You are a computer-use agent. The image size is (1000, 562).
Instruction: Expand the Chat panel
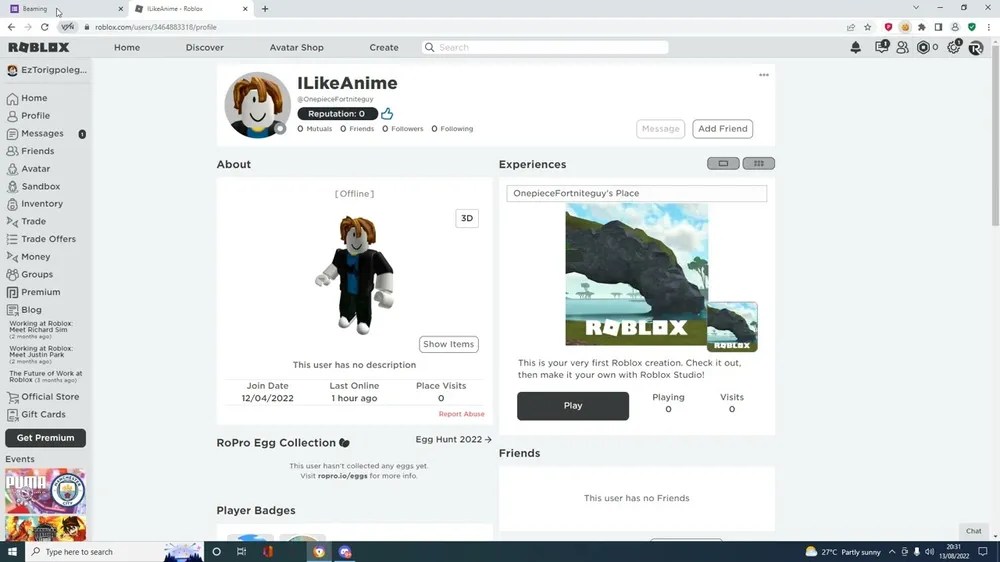973,531
